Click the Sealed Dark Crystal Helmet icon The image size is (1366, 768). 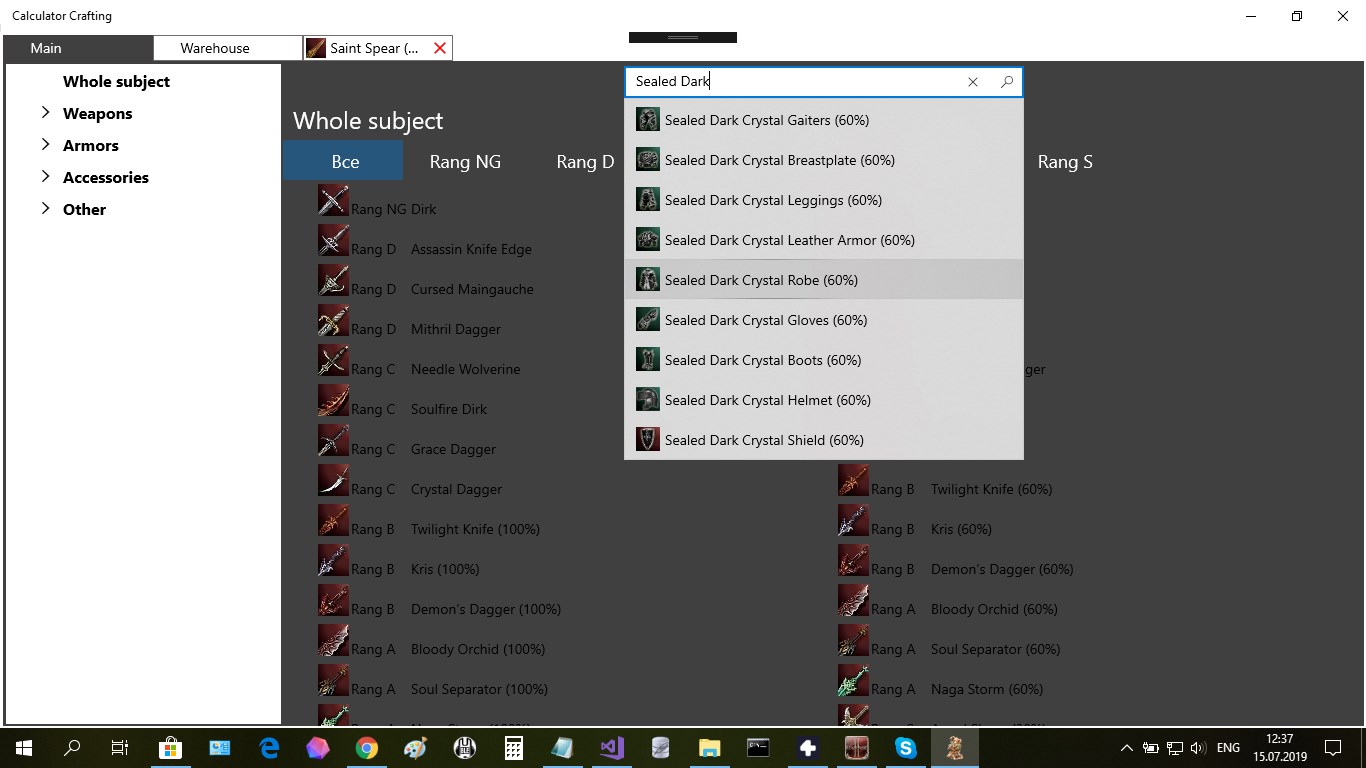(648, 399)
